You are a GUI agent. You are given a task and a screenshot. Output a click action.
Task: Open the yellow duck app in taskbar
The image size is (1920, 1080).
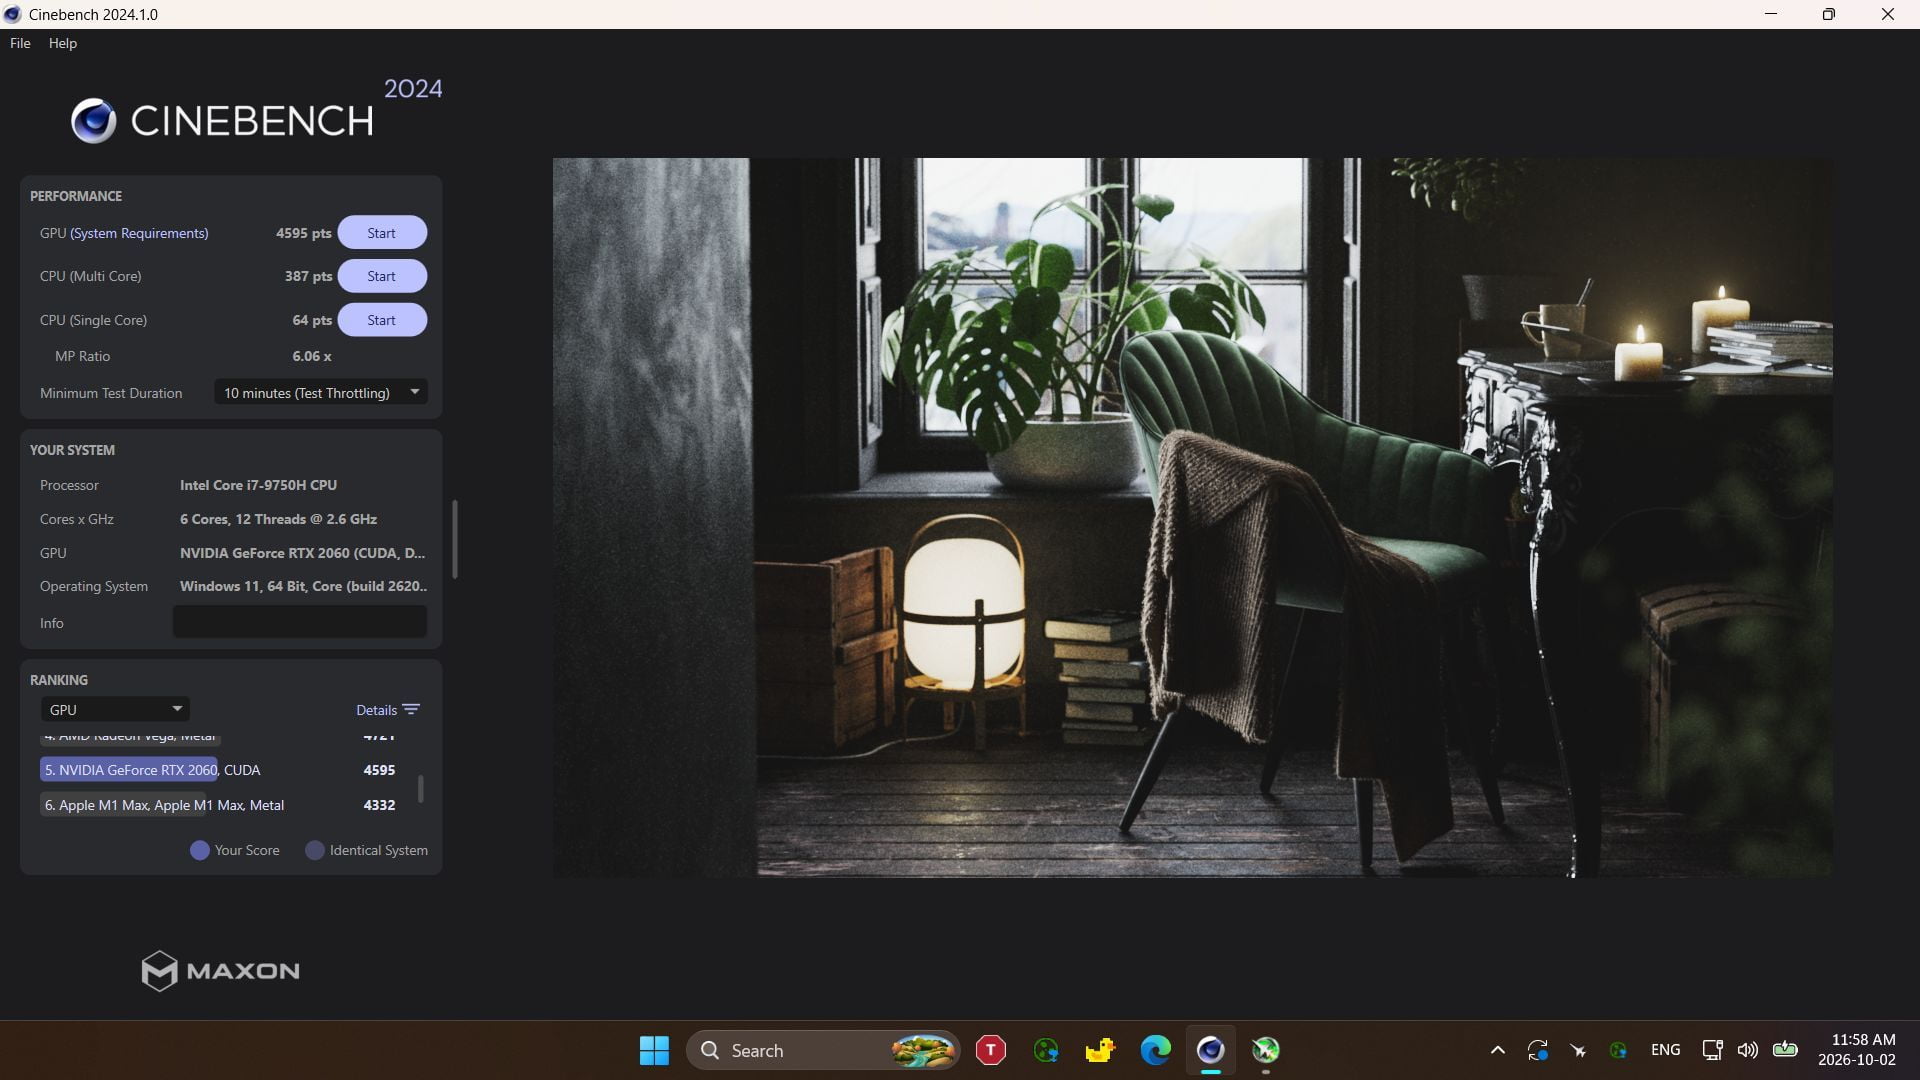point(1100,1050)
